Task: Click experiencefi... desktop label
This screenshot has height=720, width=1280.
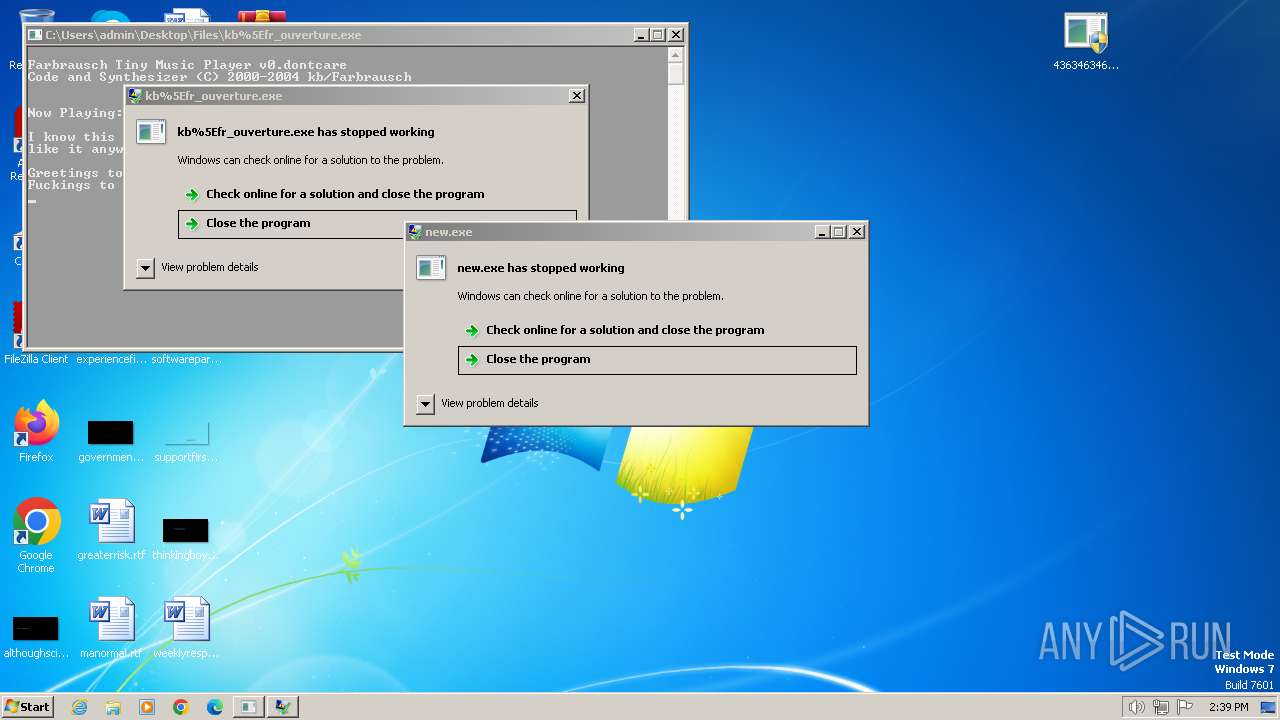Action: (x=111, y=359)
